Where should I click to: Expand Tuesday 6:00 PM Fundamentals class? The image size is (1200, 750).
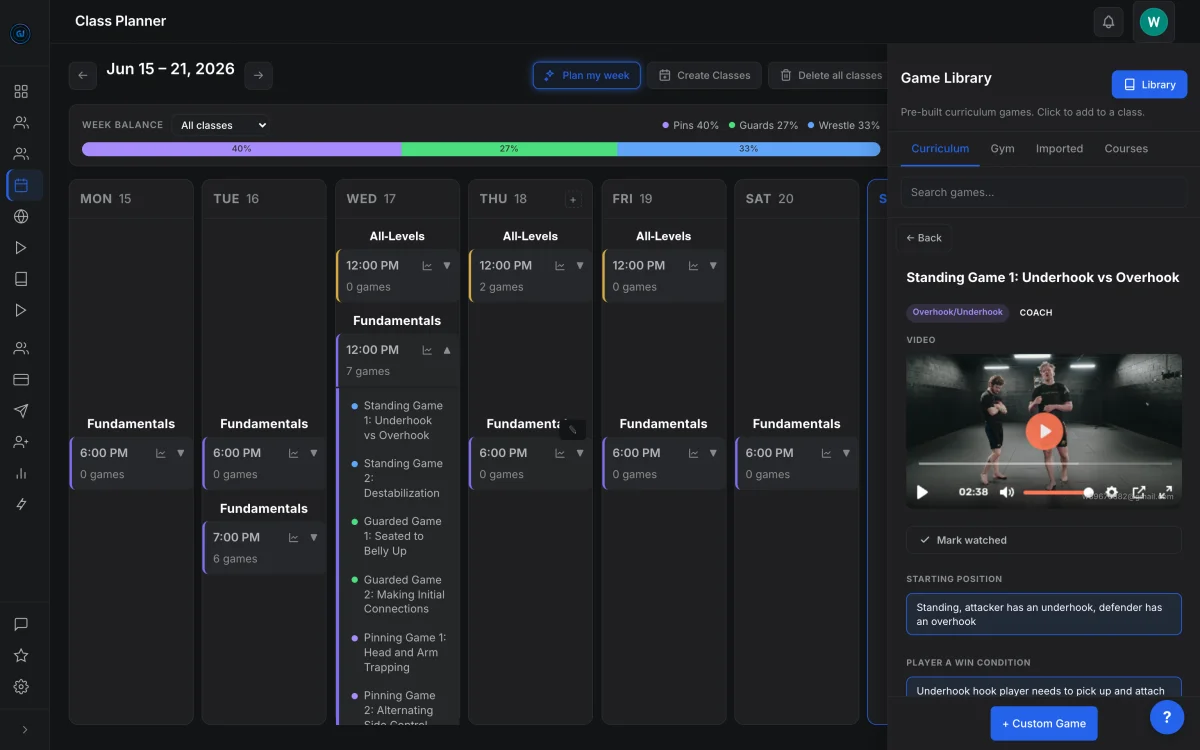314,453
